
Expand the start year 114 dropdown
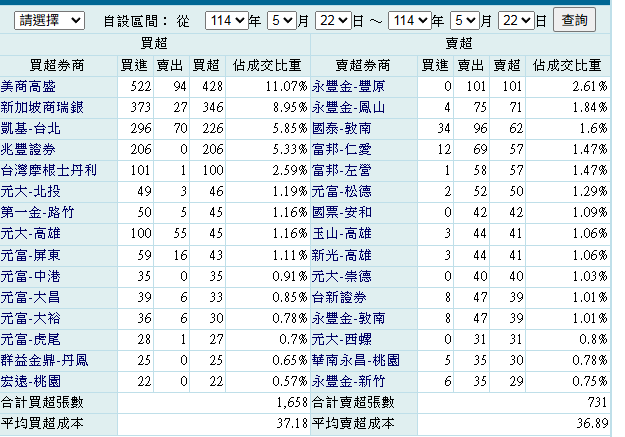[226, 20]
